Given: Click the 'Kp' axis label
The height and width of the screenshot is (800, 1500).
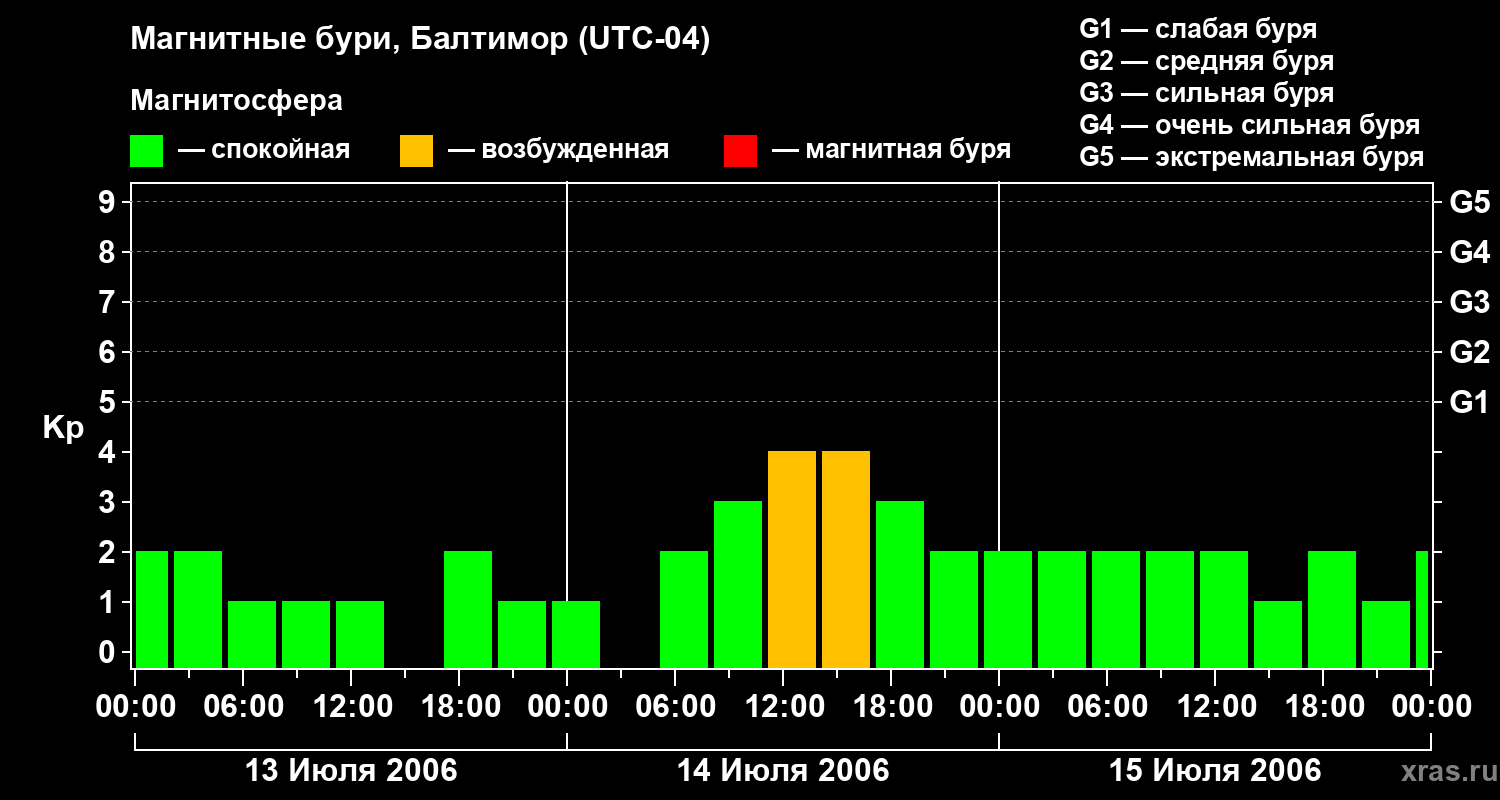Looking at the screenshot, I should 63,429.
